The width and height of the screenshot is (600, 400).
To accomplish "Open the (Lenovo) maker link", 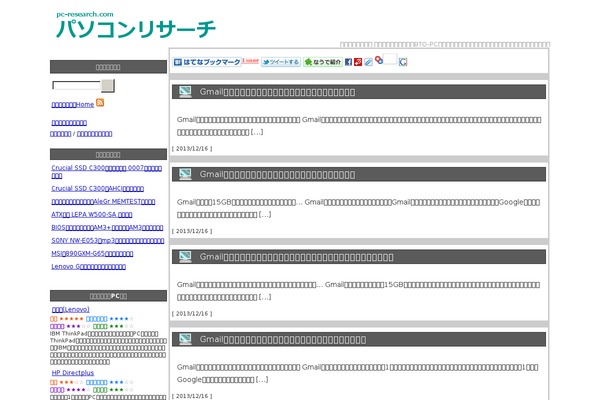I will tap(71, 309).
